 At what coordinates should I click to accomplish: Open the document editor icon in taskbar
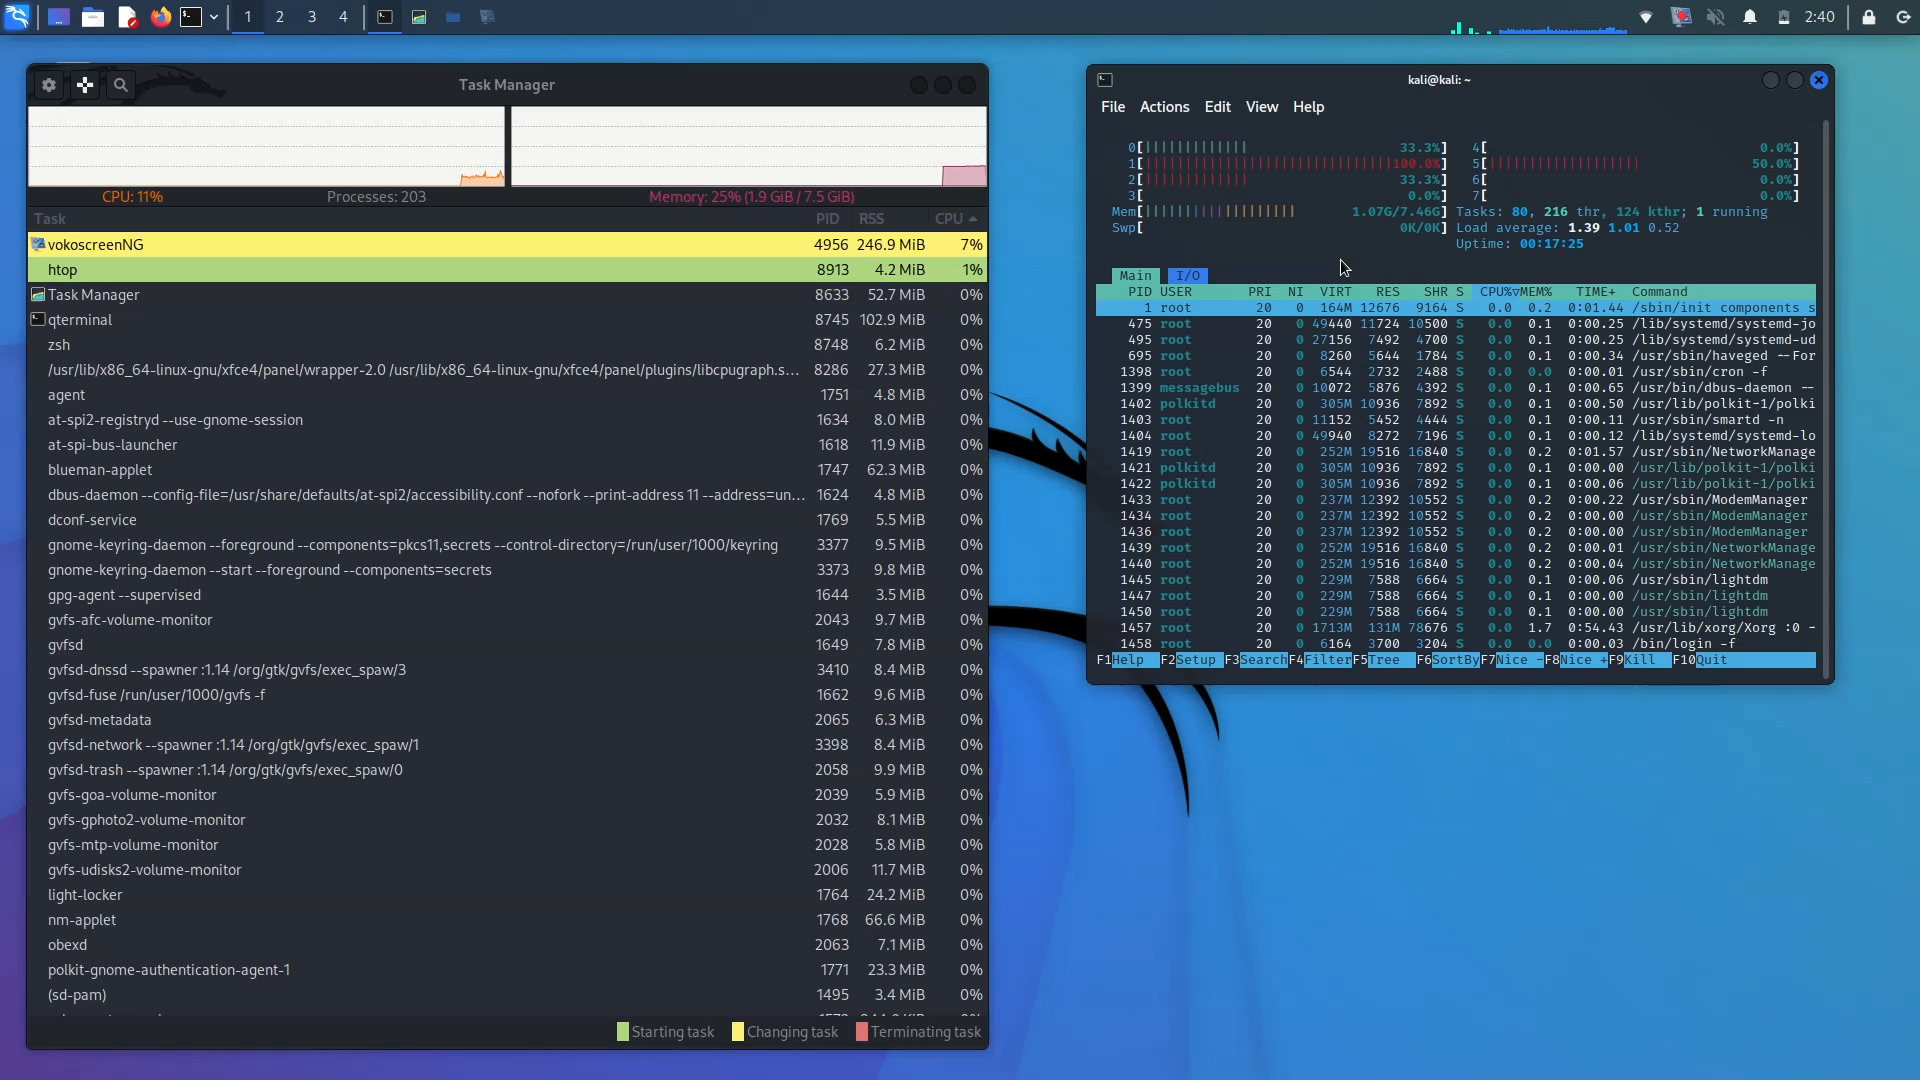point(128,17)
